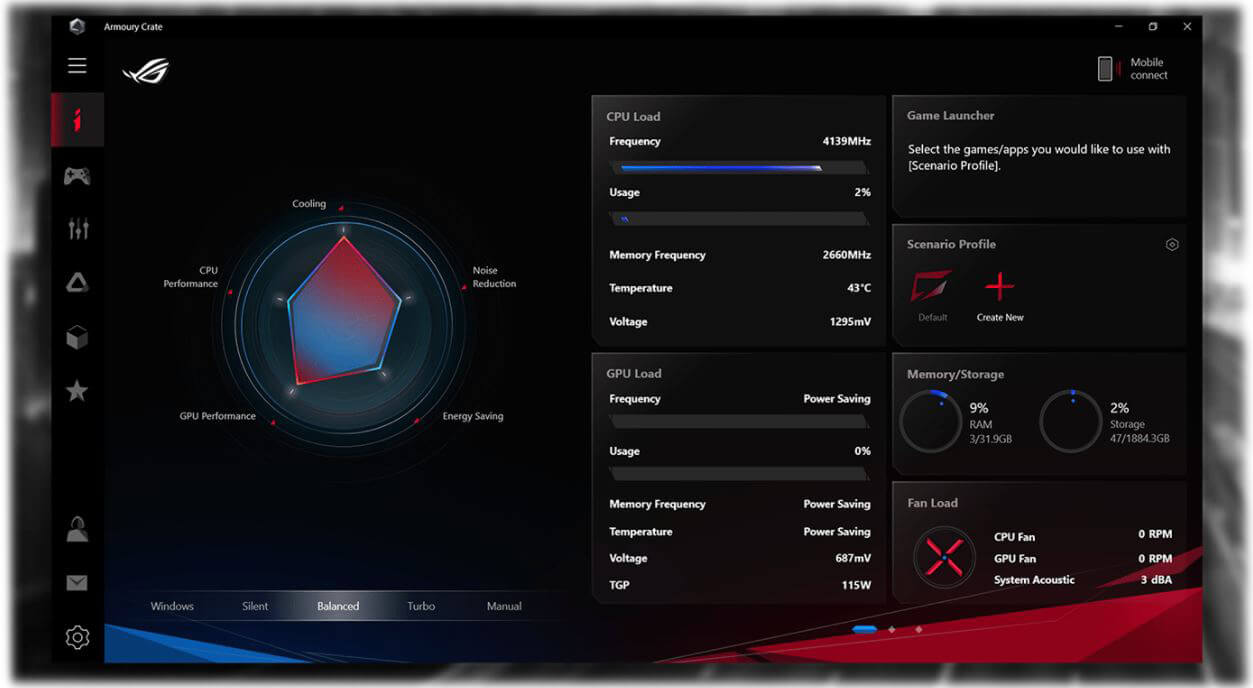Switch to Windows operating mode
The height and width of the screenshot is (688, 1253).
pyautogui.click(x=172, y=606)
